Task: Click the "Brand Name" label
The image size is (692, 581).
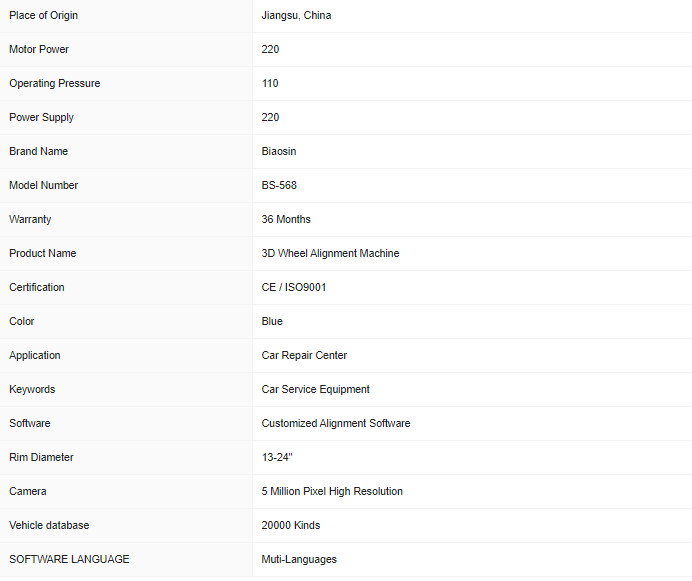Action: coord(38,151)
